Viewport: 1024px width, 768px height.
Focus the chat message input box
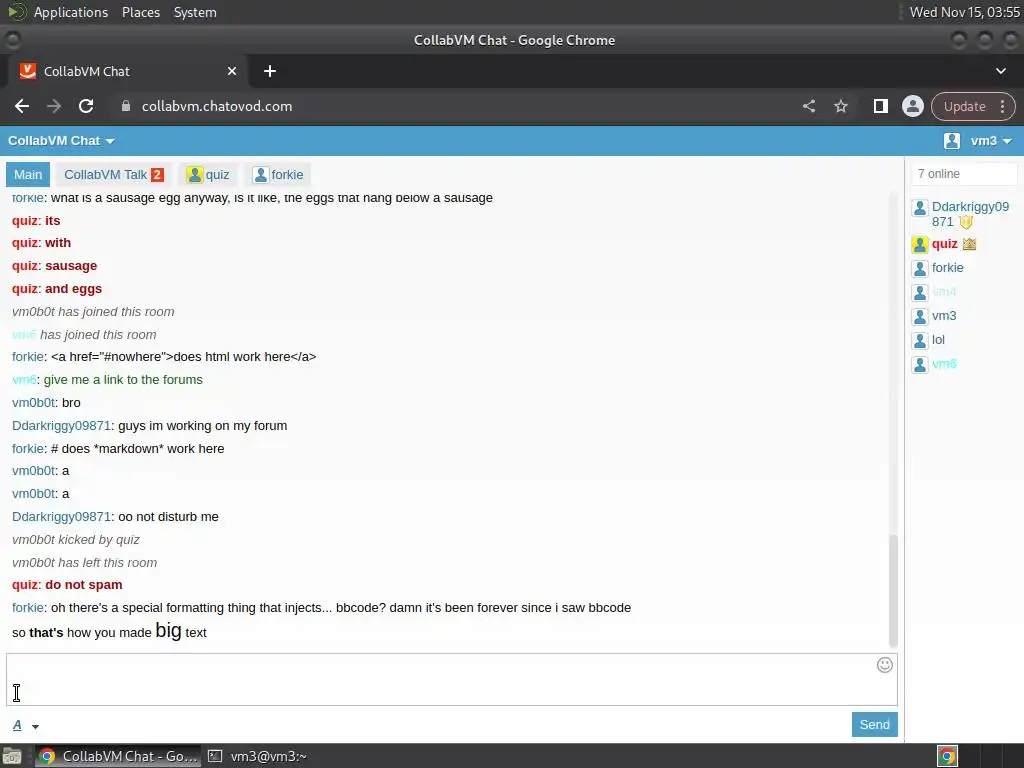(x=452, y=679)
